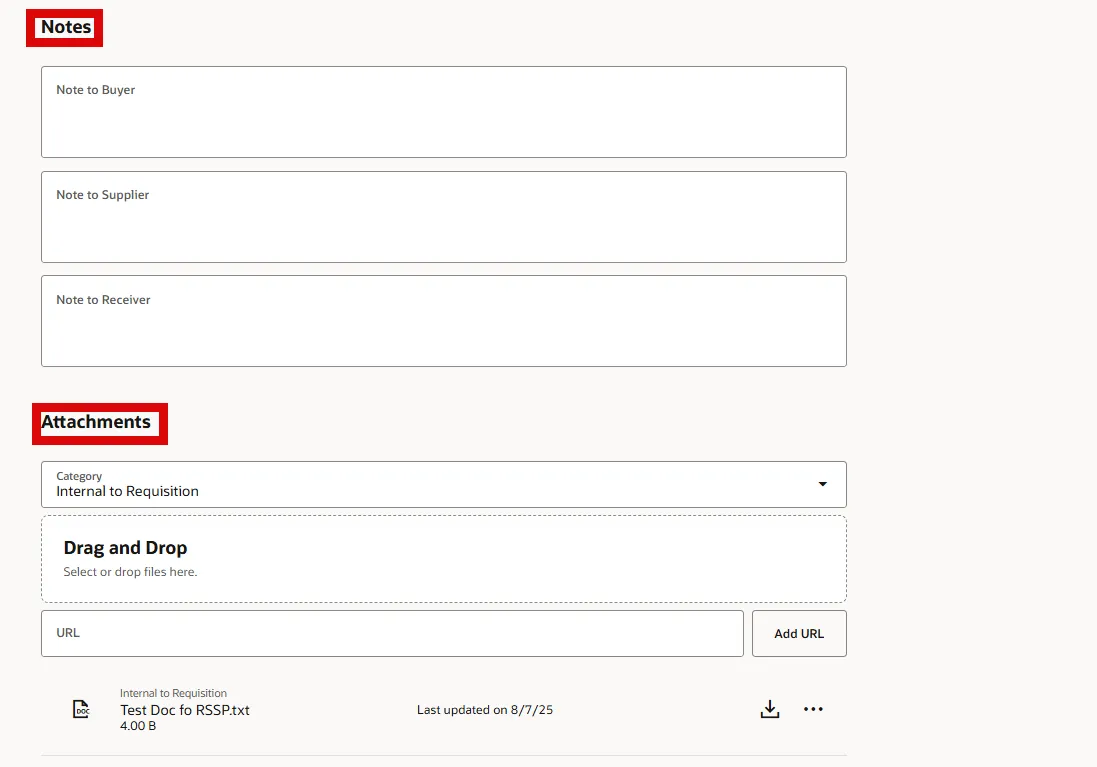Screen dimensions: 1097x767
Task: Click the DOC file type icon
Action: 81,710
